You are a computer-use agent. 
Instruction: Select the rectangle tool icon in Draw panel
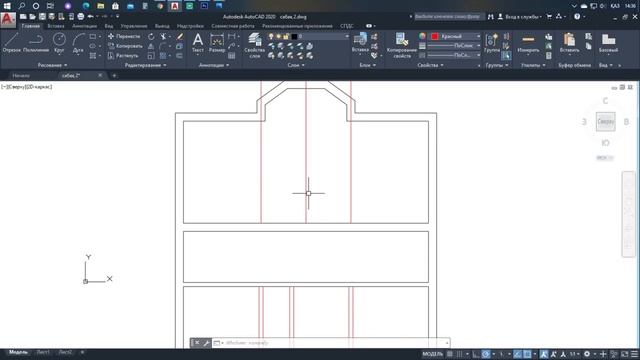click(x=93, y=36)
